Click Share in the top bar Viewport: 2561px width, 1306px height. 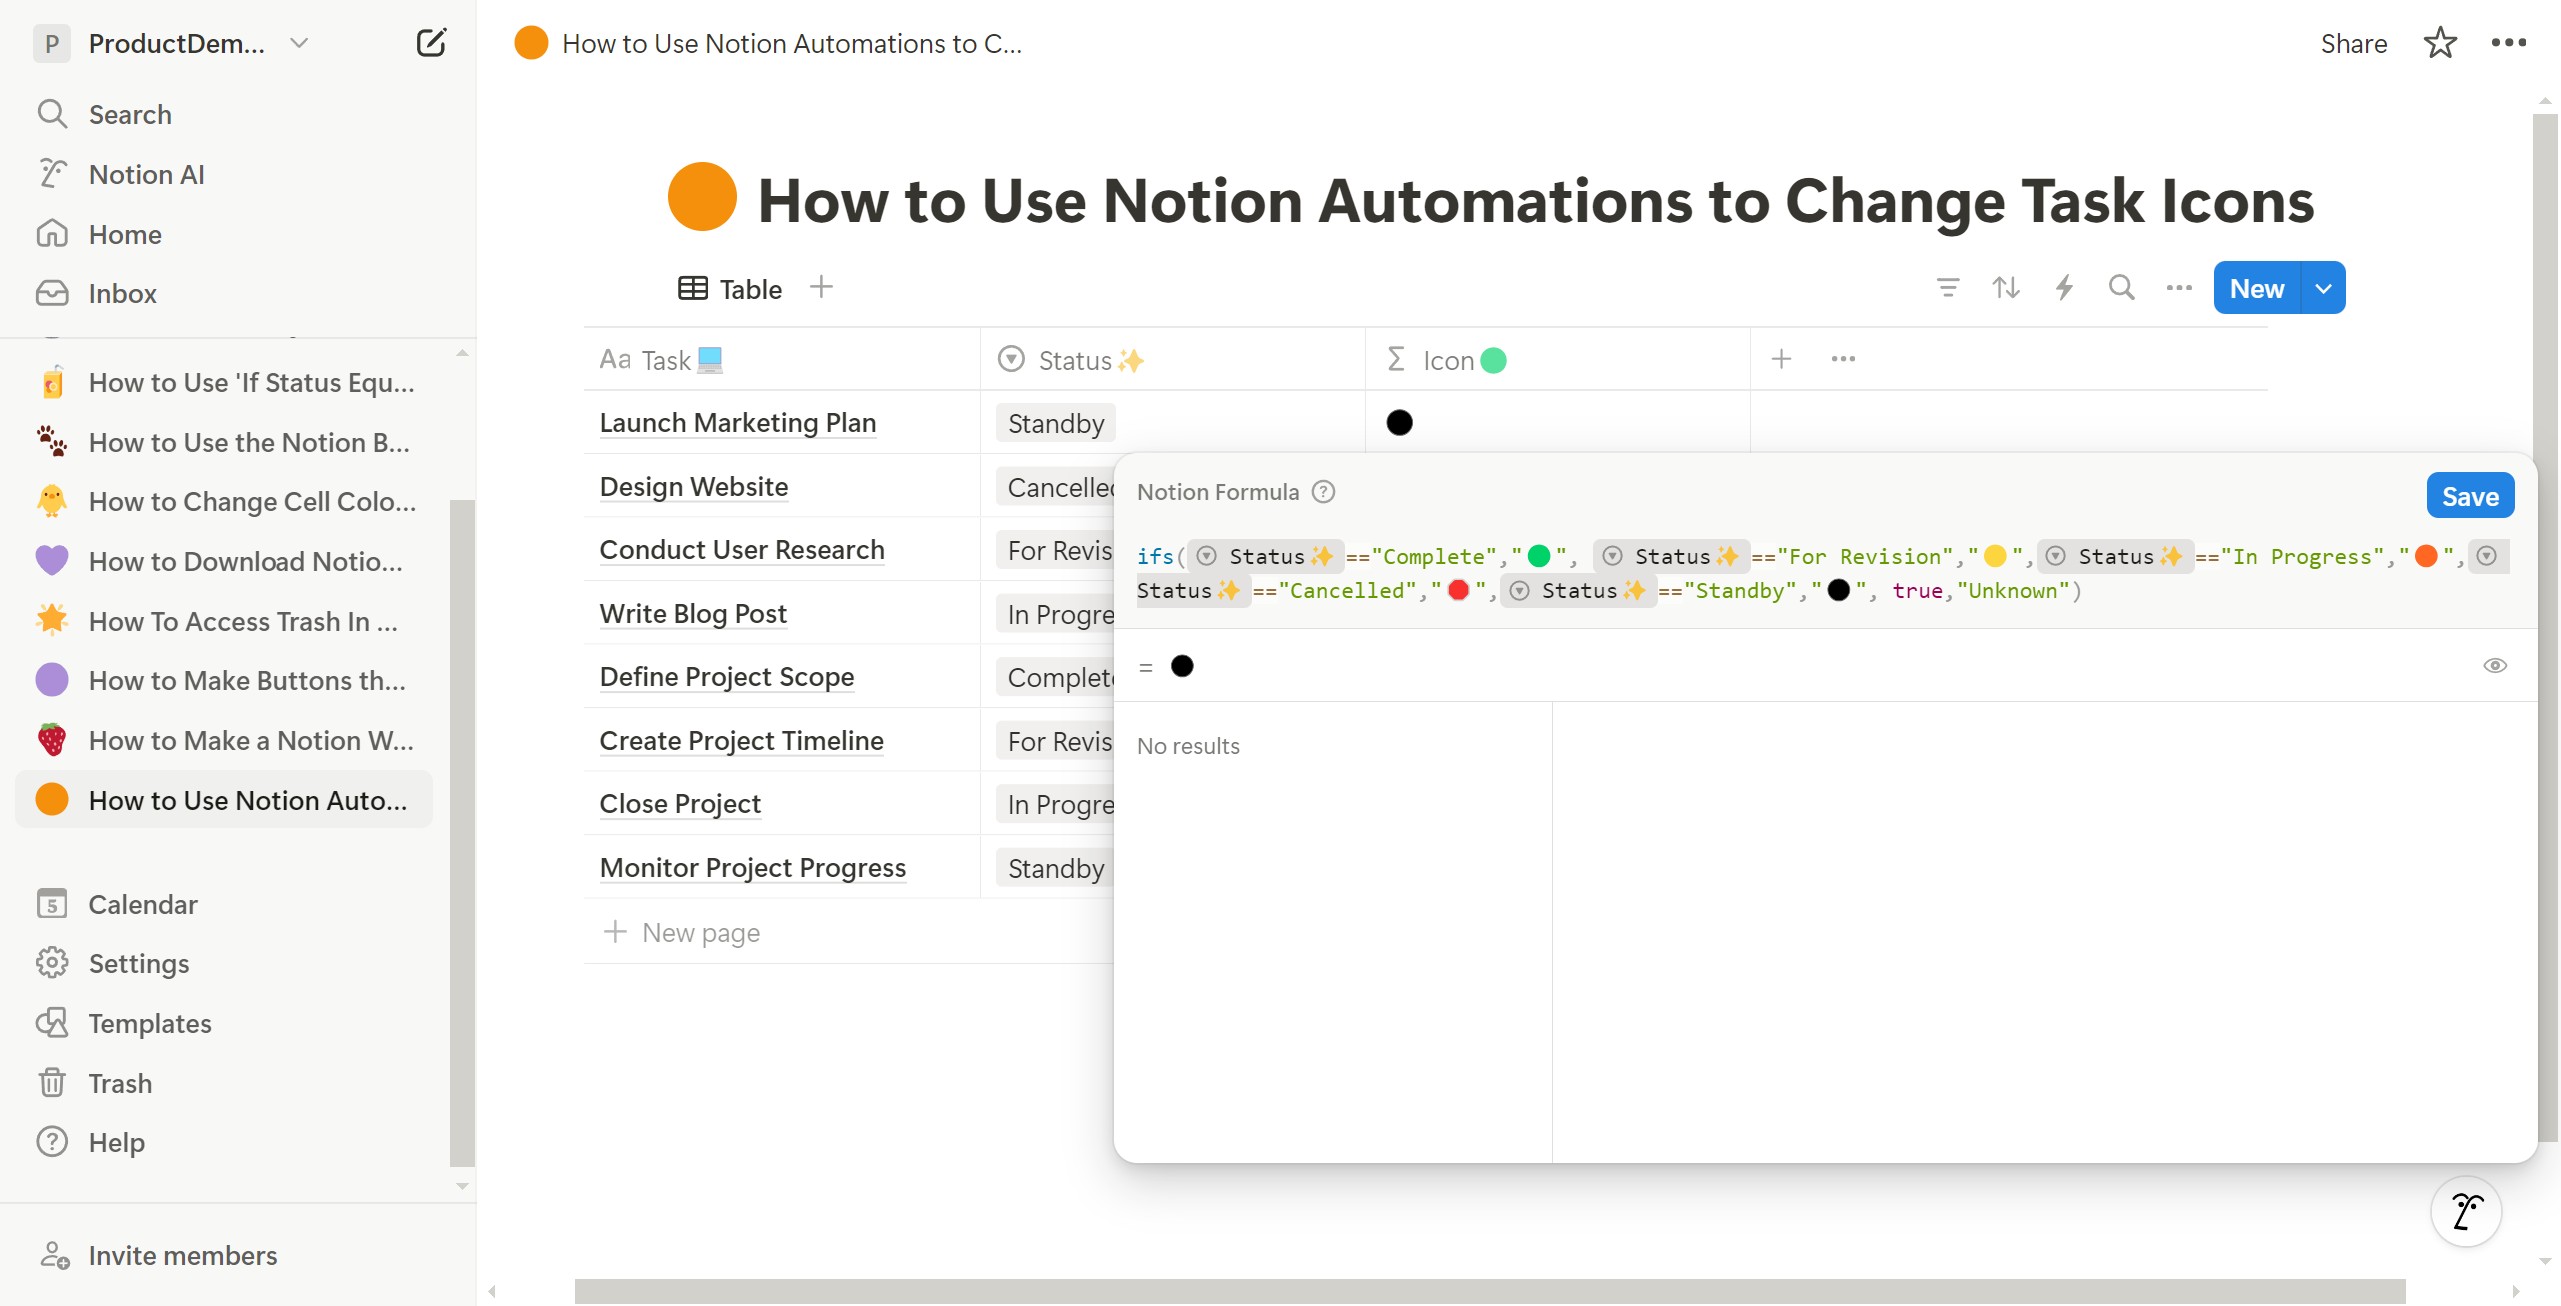tap(2353, 44)
